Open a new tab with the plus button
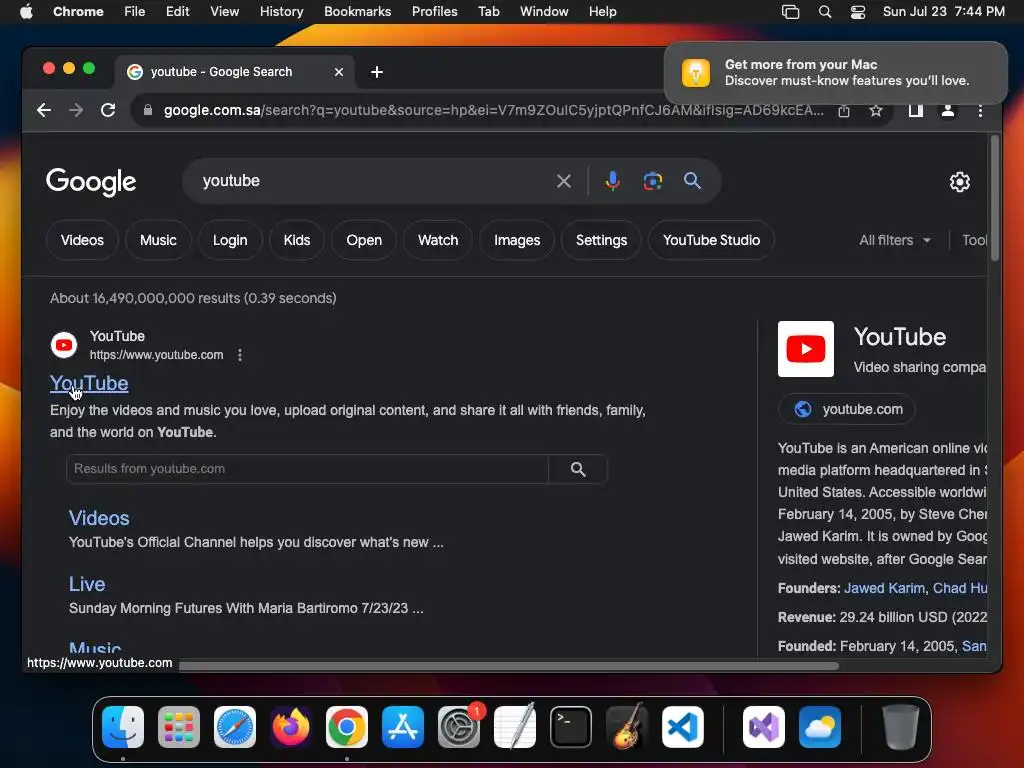The height and width of the screenshot is (768, 1024). click(377, 72)
